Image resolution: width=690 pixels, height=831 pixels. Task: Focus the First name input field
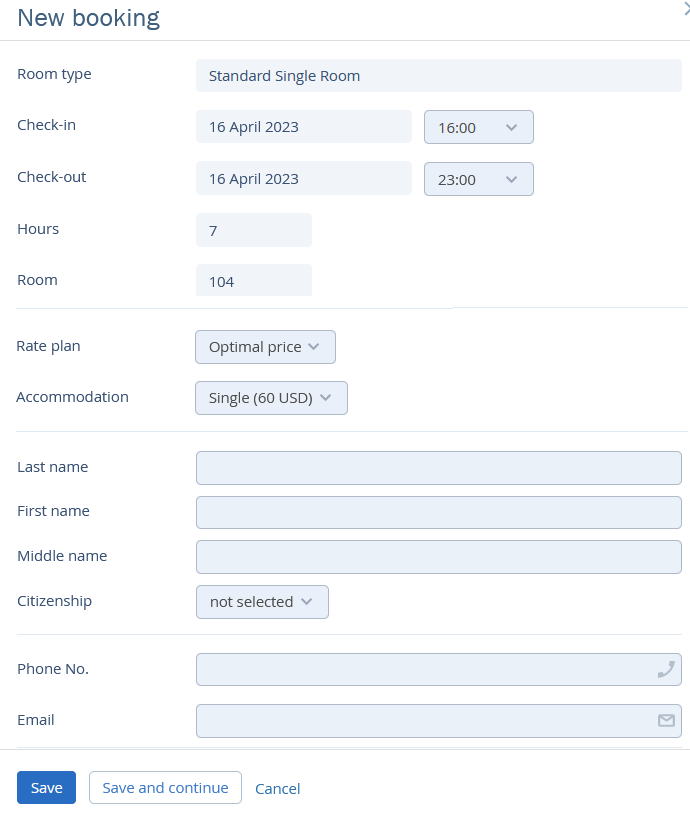439,512
